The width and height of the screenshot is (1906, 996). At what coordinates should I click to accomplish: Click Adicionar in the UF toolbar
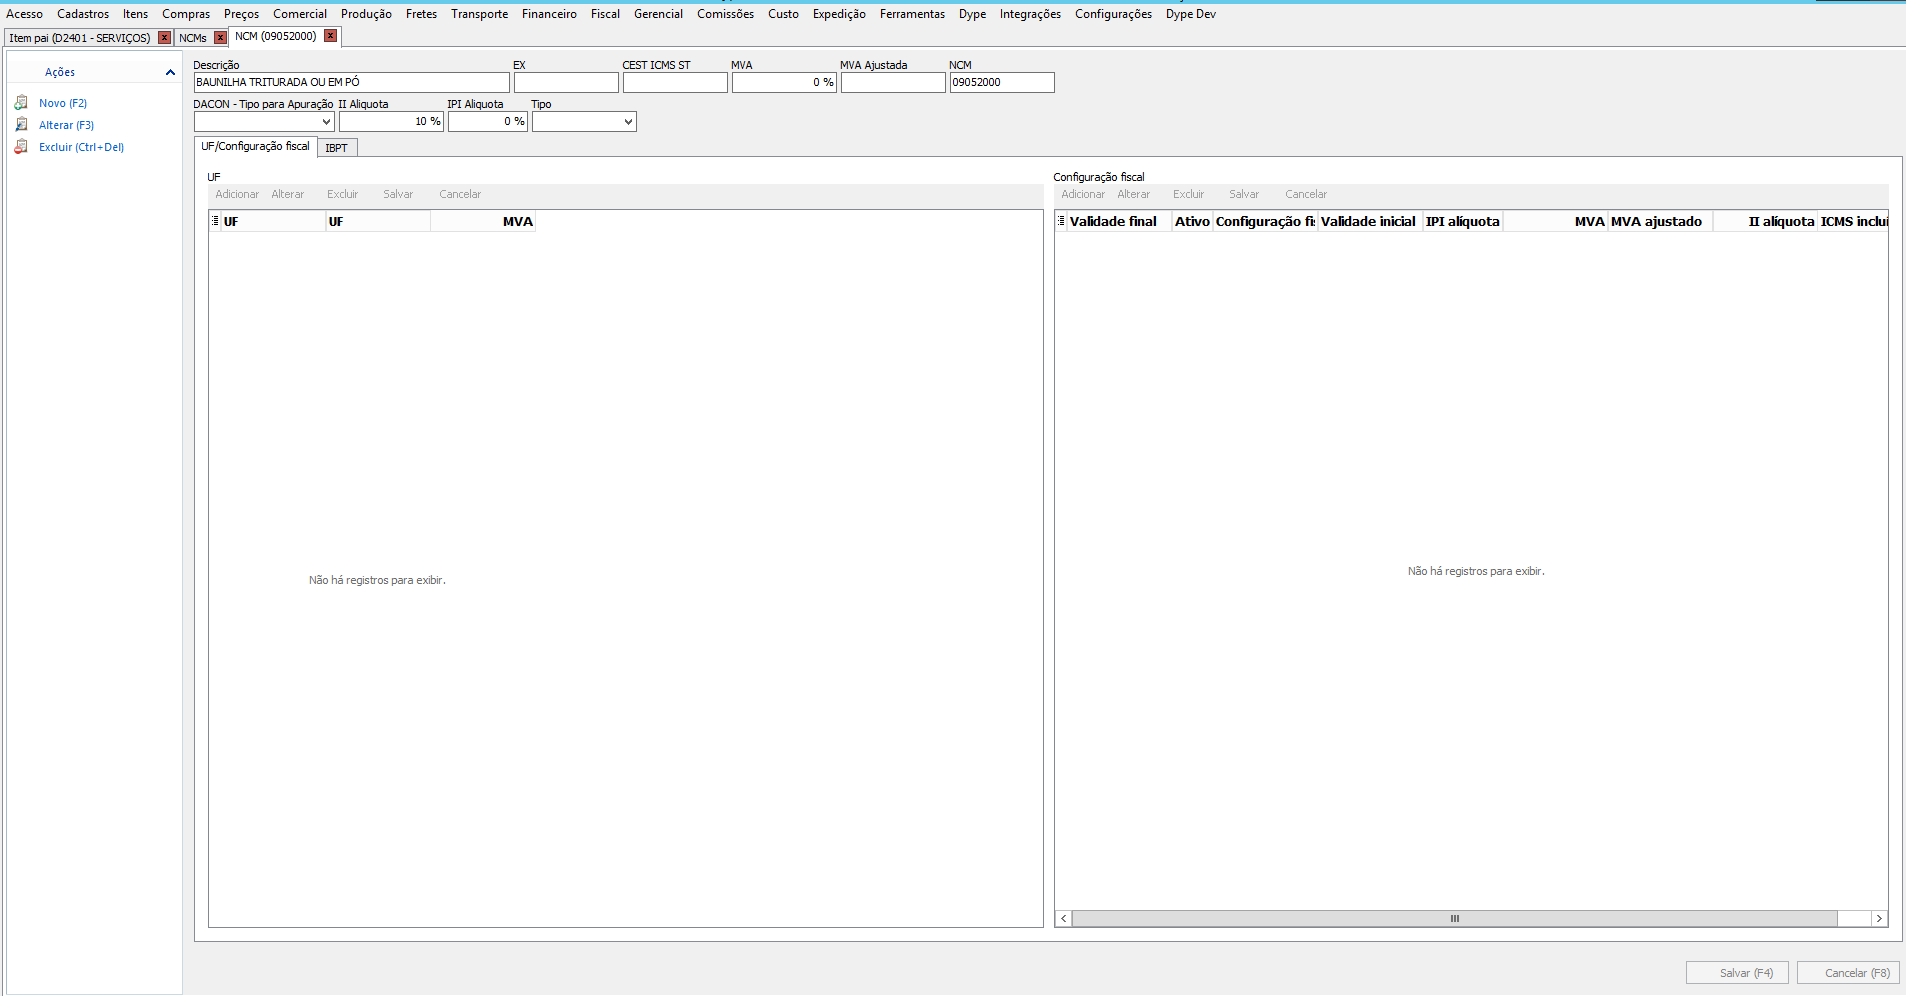pos(237,194)
